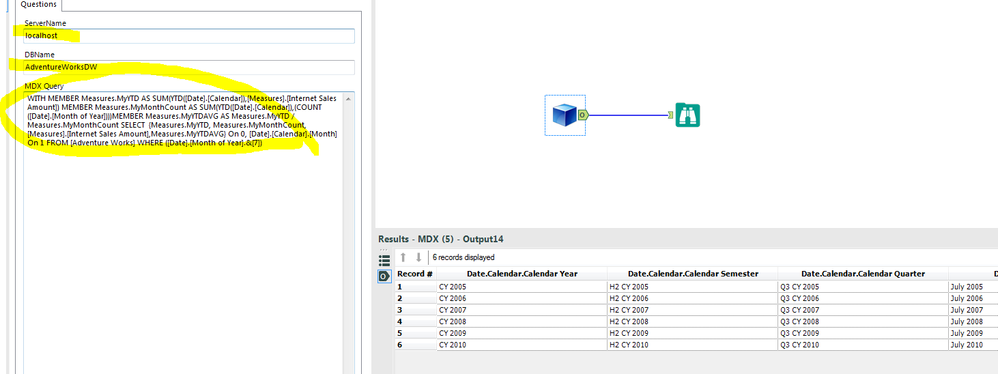Select the Date.Calendar.Calendar Year column header

pos(522,274)
